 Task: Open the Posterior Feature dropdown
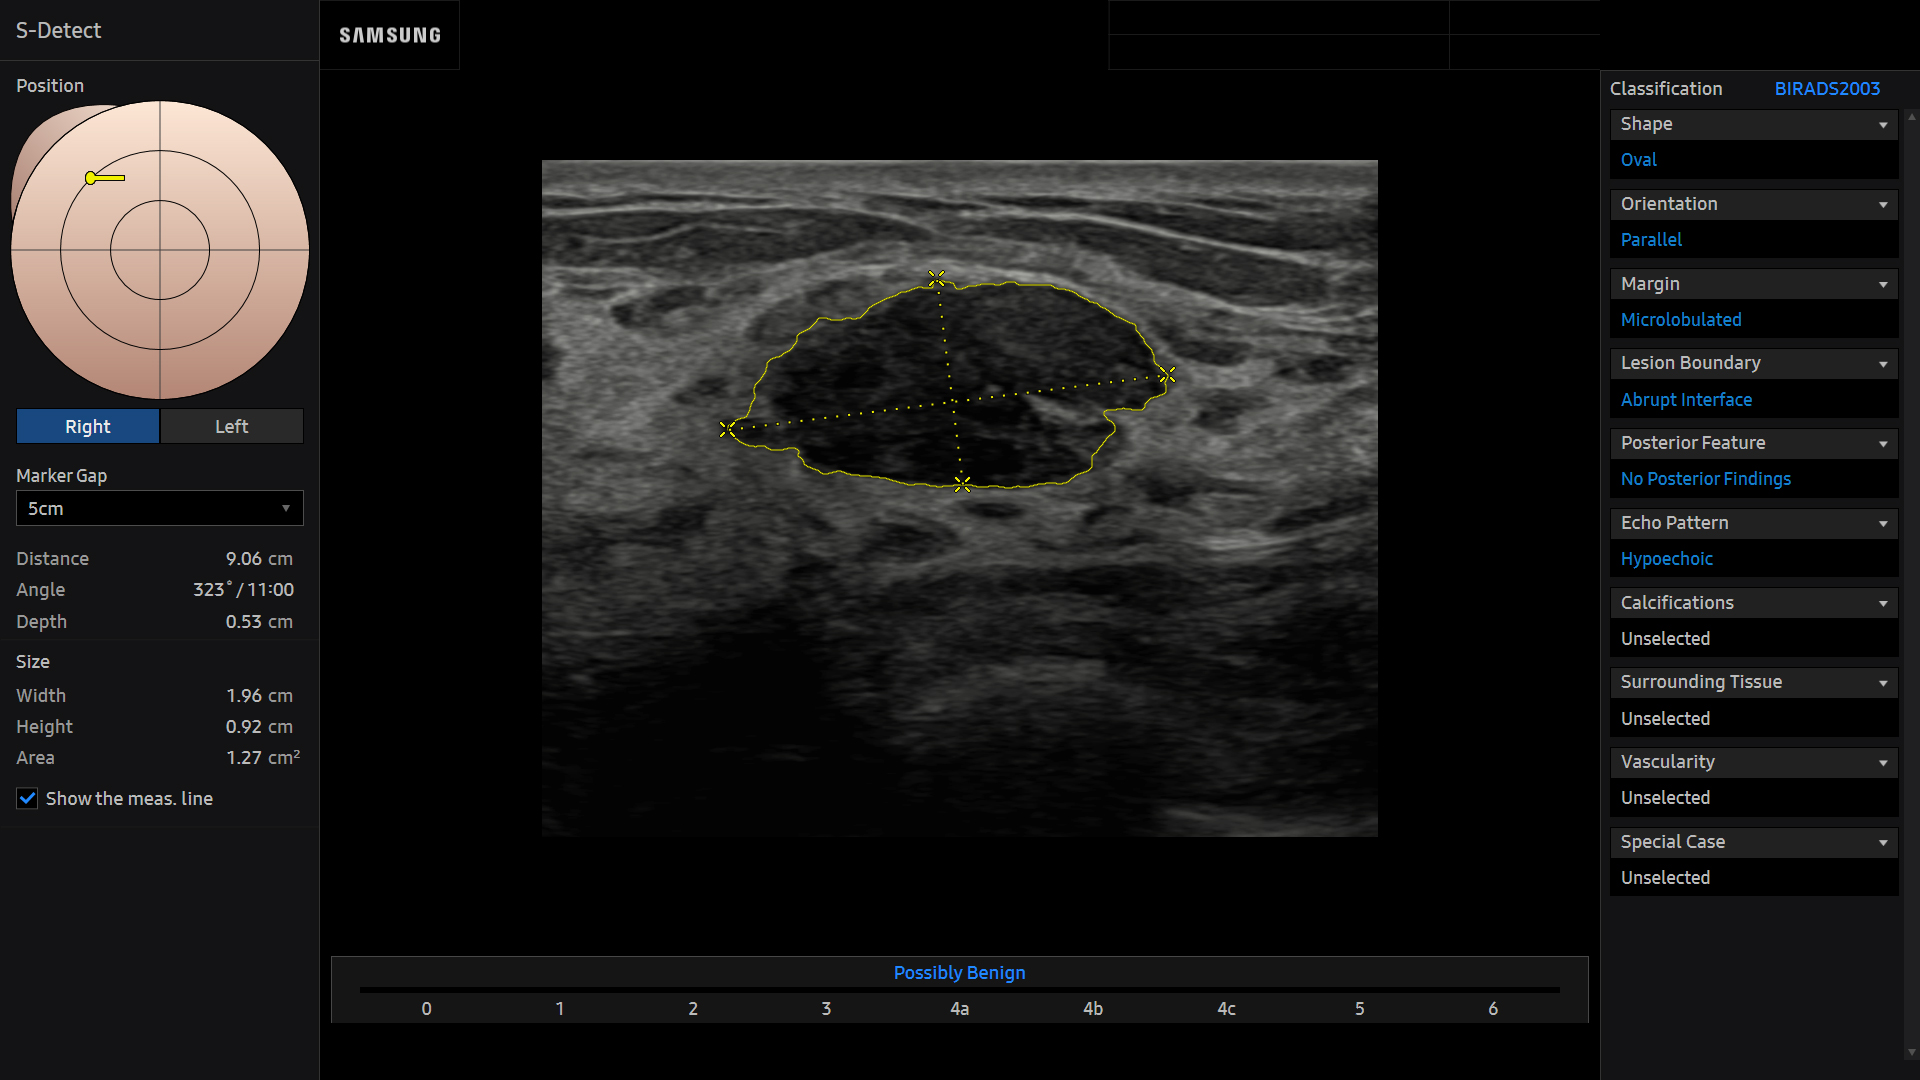point(1754,443)
